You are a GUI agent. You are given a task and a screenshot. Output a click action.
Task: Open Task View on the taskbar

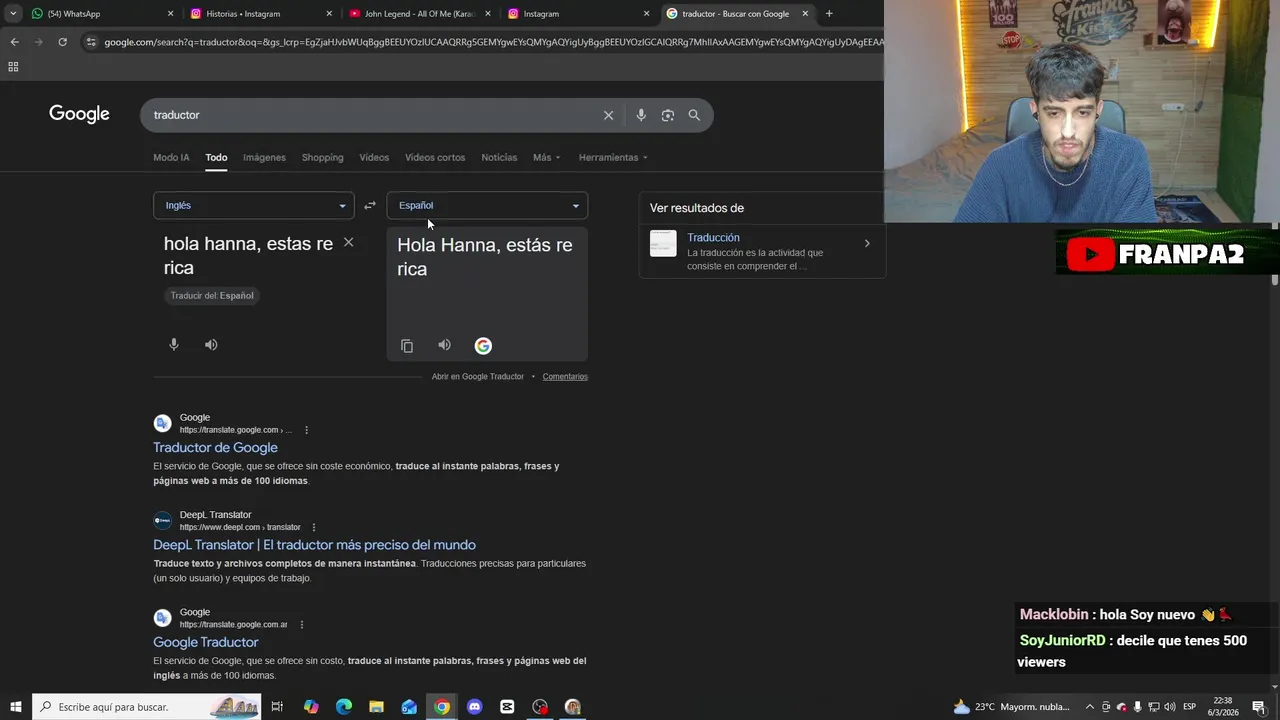277,707
